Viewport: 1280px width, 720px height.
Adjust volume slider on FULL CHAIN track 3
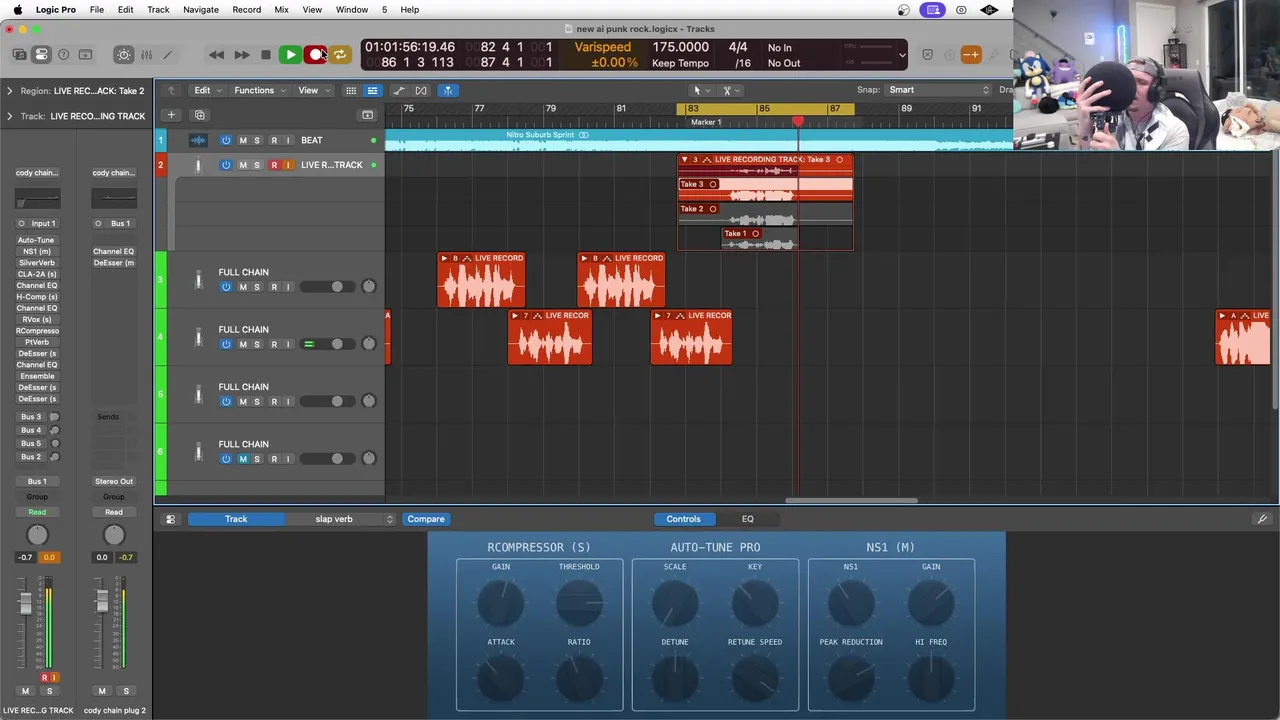[x=326, y=287]
